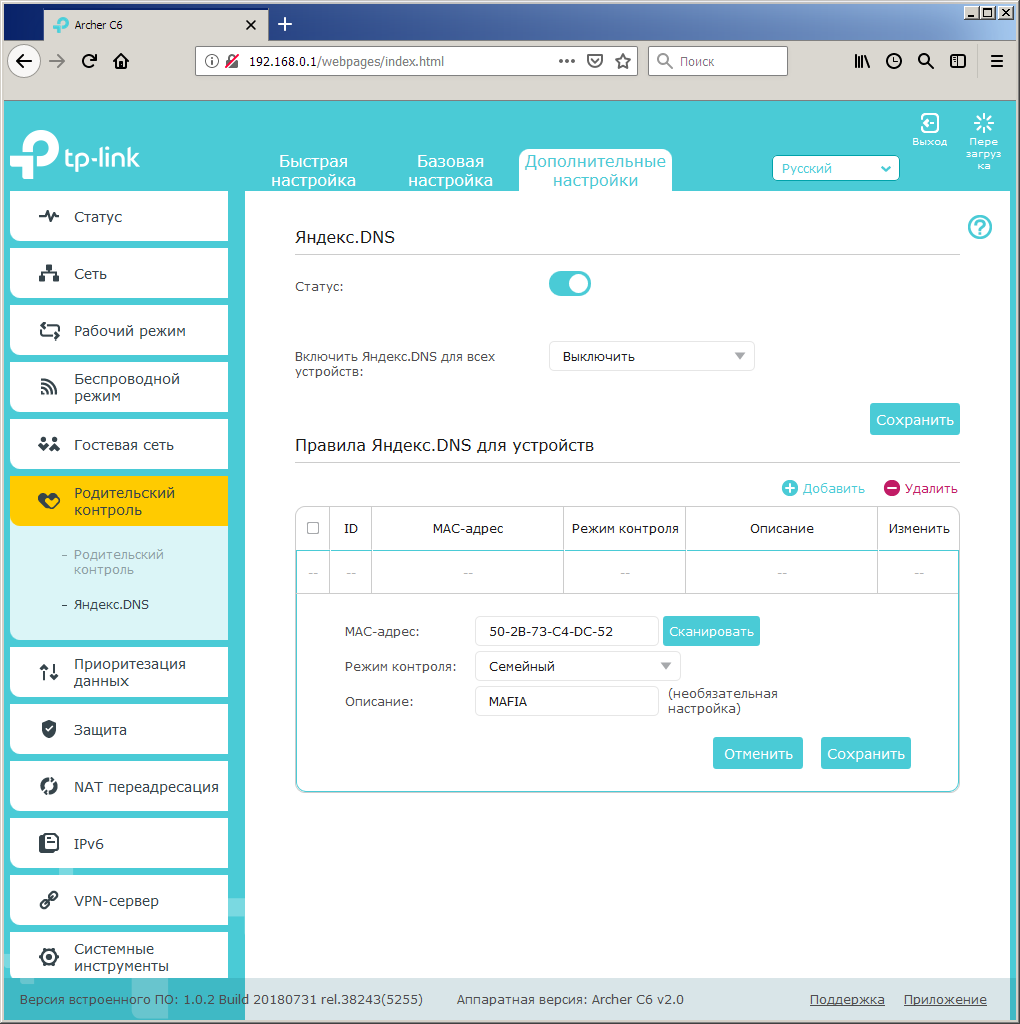Click the reboot (Перезагрузка) icon
The image size is (1020, 1024).
click(984, 124)
